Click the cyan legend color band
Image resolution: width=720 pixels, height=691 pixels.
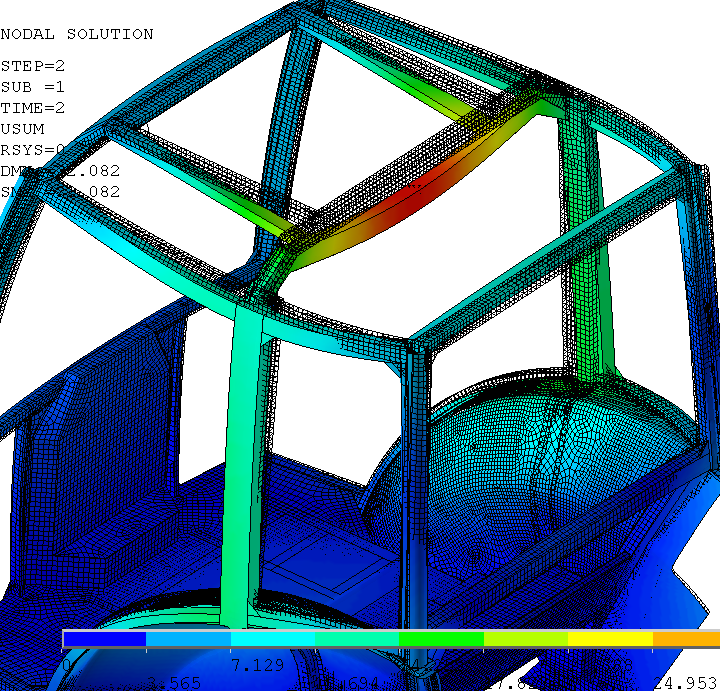pyautogui.click(x=273, y=638)
